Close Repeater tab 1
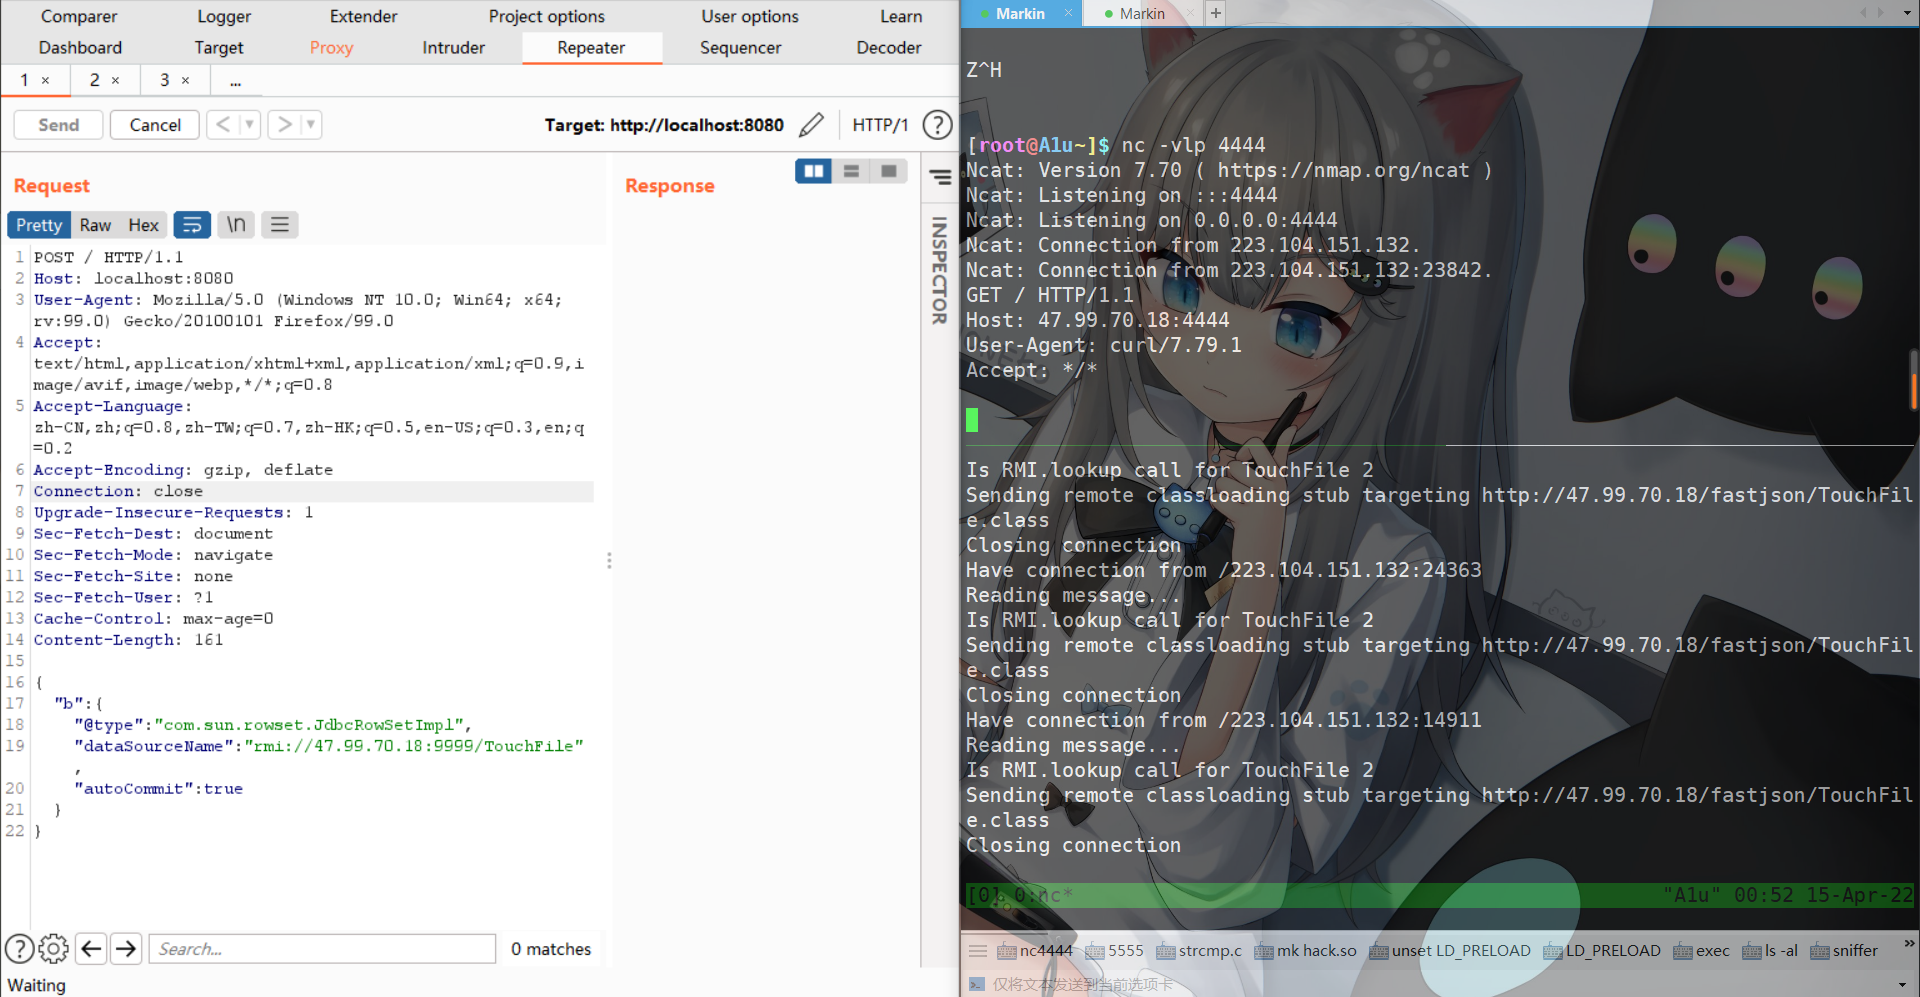 (45, 80)
